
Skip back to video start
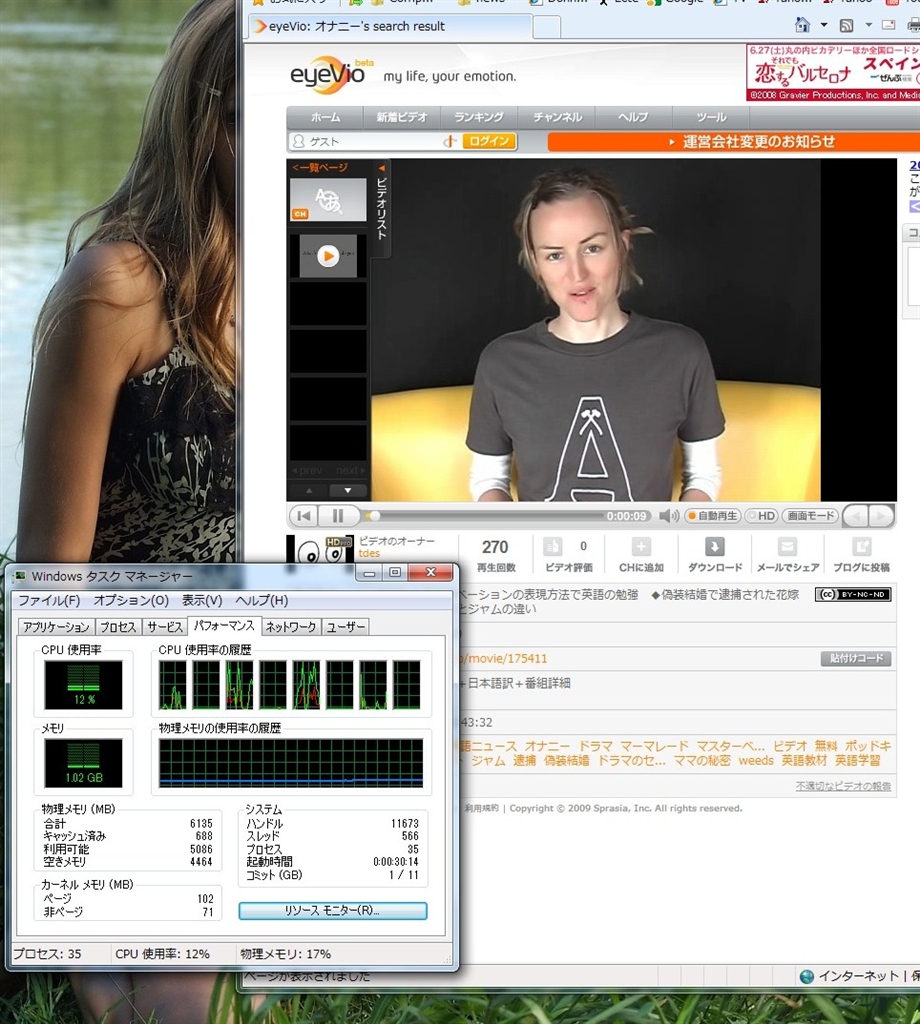[x=304, y=516]
